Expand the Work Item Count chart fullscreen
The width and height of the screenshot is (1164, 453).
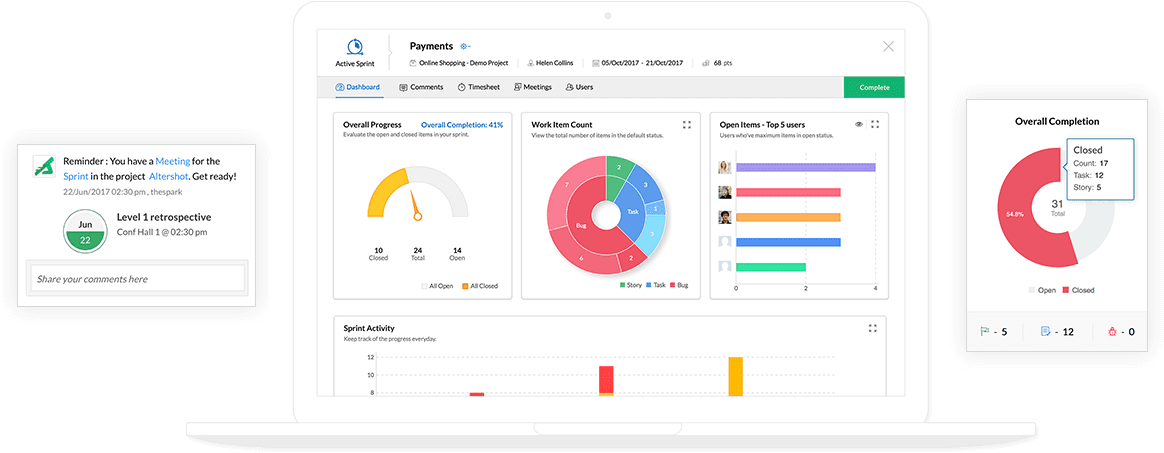click(686, 125)
